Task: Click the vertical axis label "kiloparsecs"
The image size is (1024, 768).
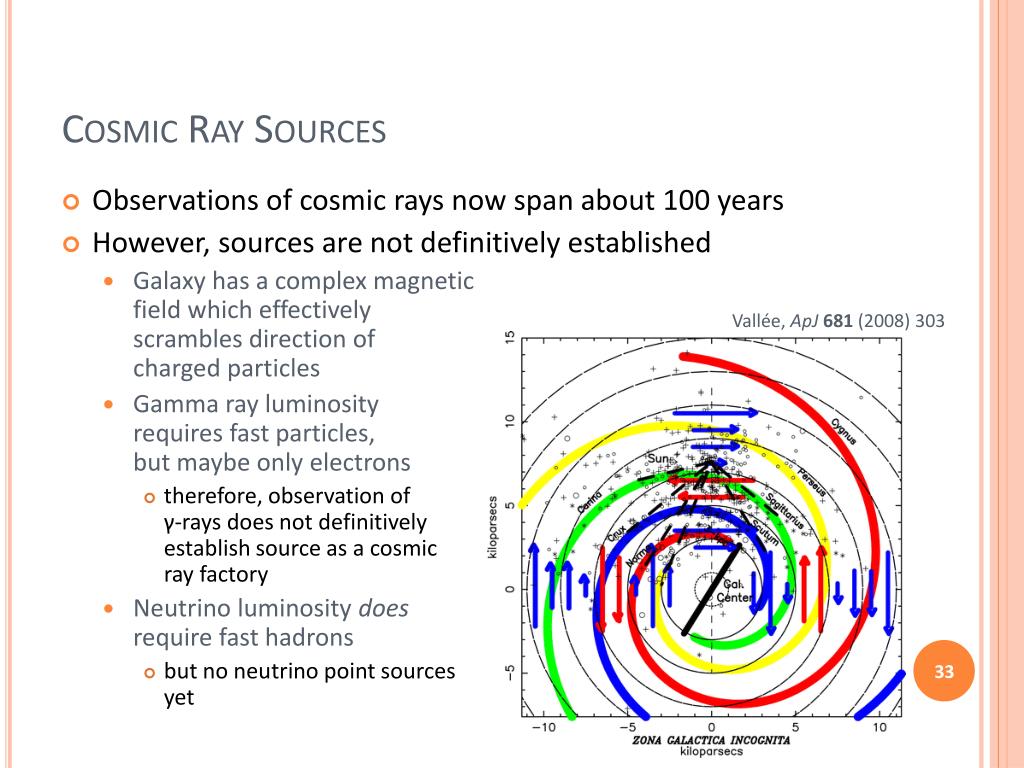Action: (492, 527)
